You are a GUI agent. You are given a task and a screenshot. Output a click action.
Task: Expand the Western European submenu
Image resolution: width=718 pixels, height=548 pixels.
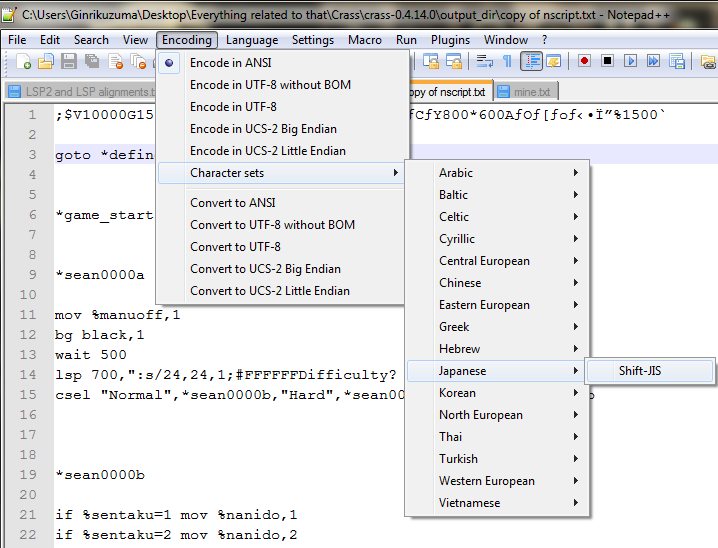coord(497,481)
